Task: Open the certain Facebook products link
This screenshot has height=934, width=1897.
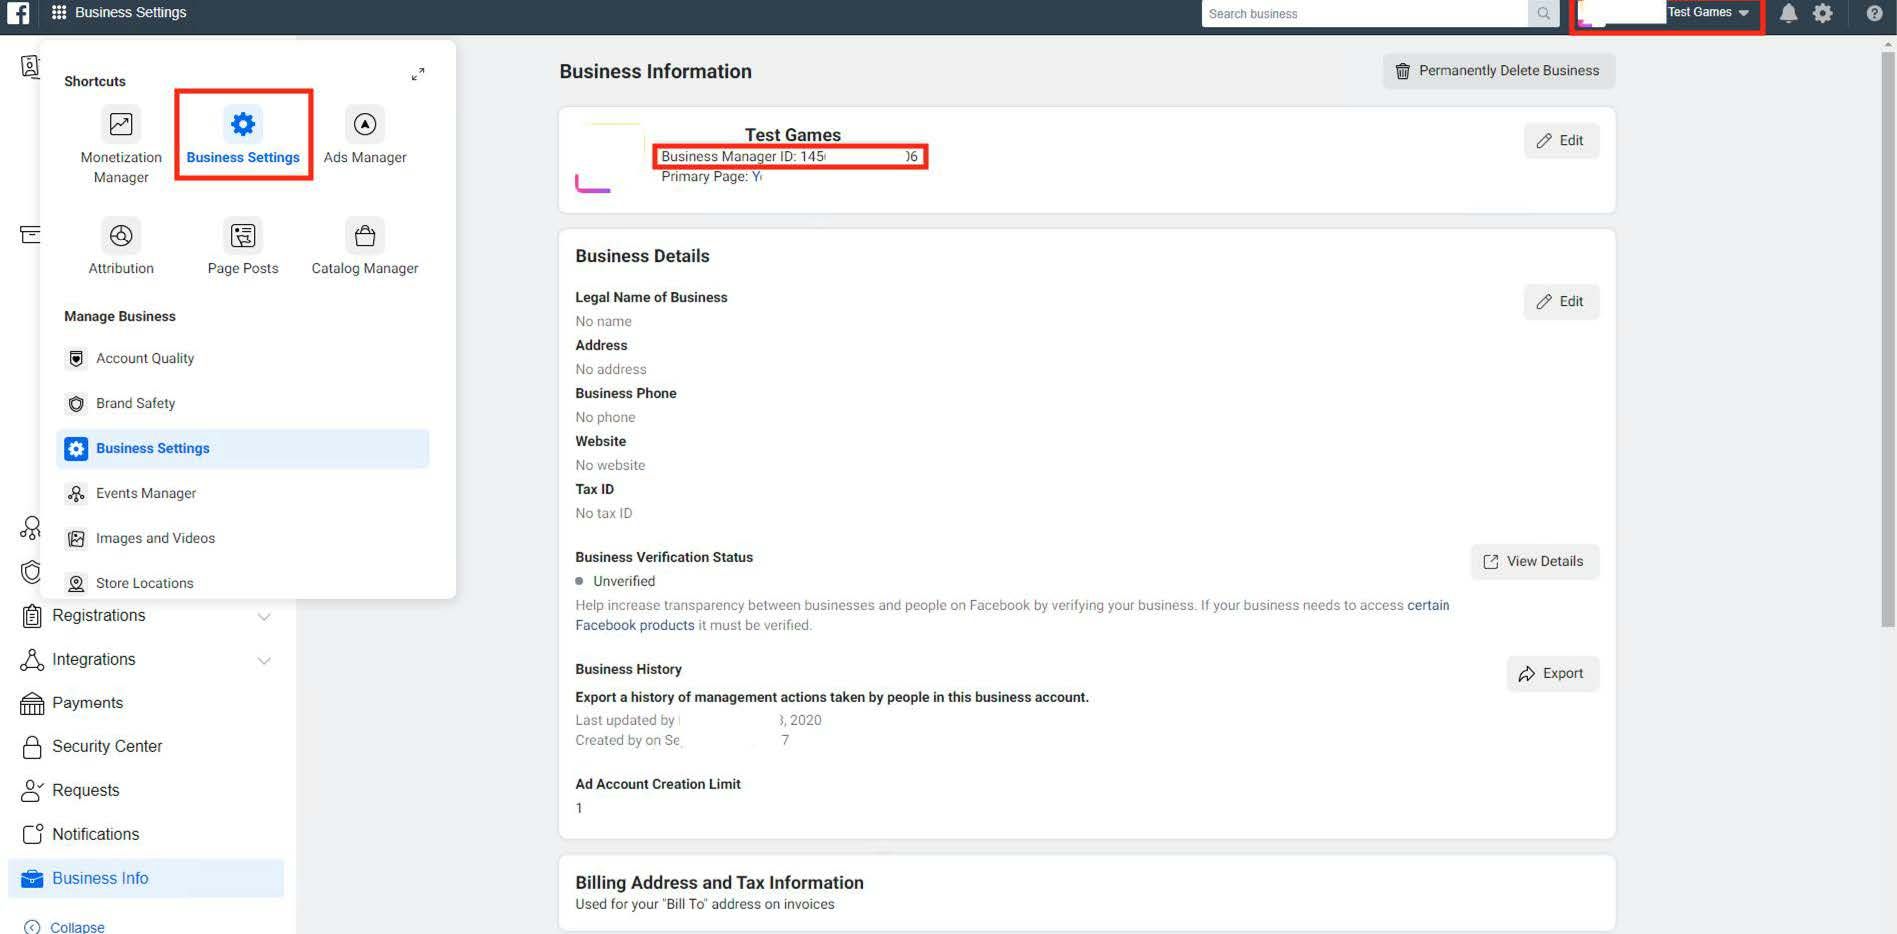Action: click(1428, 605)
